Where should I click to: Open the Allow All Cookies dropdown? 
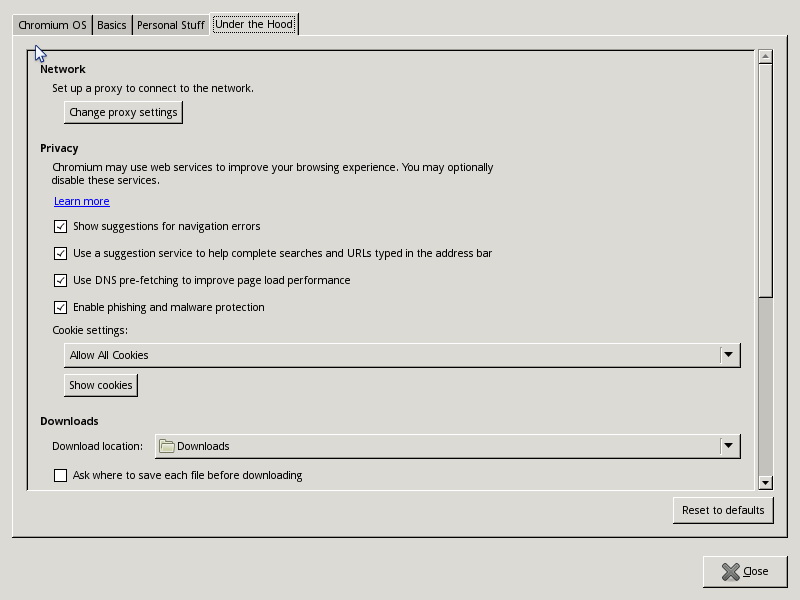pos(729,355)
